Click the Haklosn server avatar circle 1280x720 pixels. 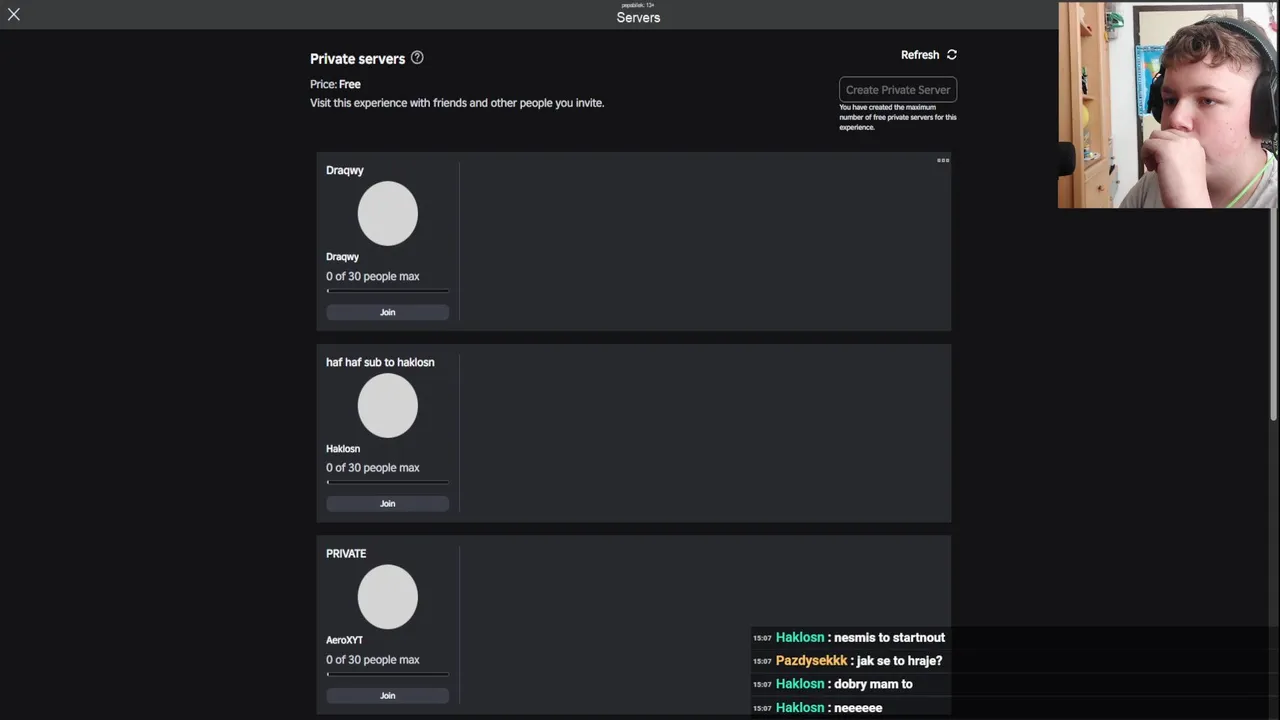(x=388, y=405)
